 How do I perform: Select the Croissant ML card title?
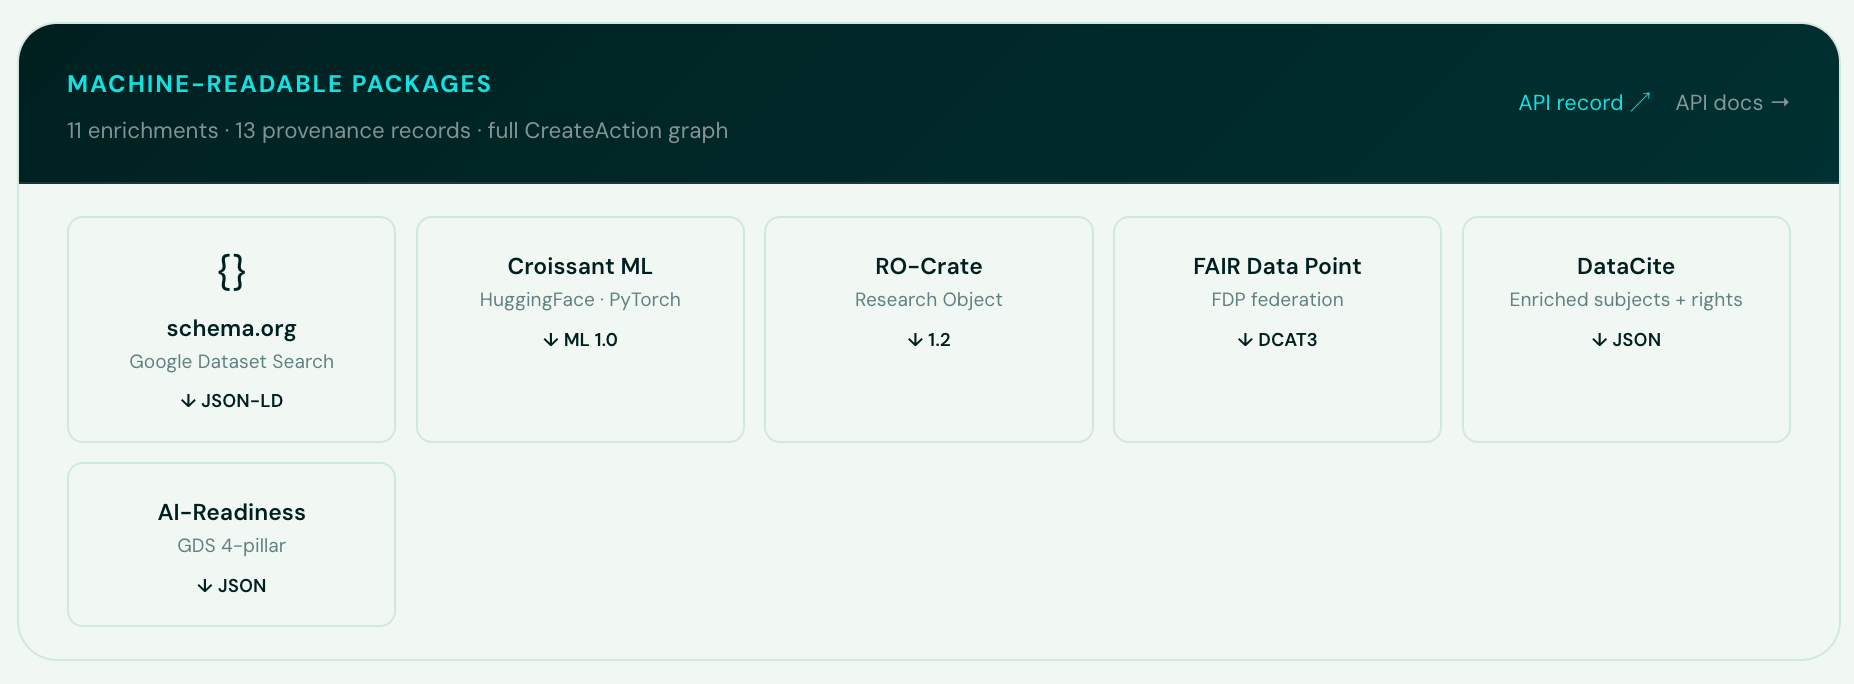[x=580, y=266]
